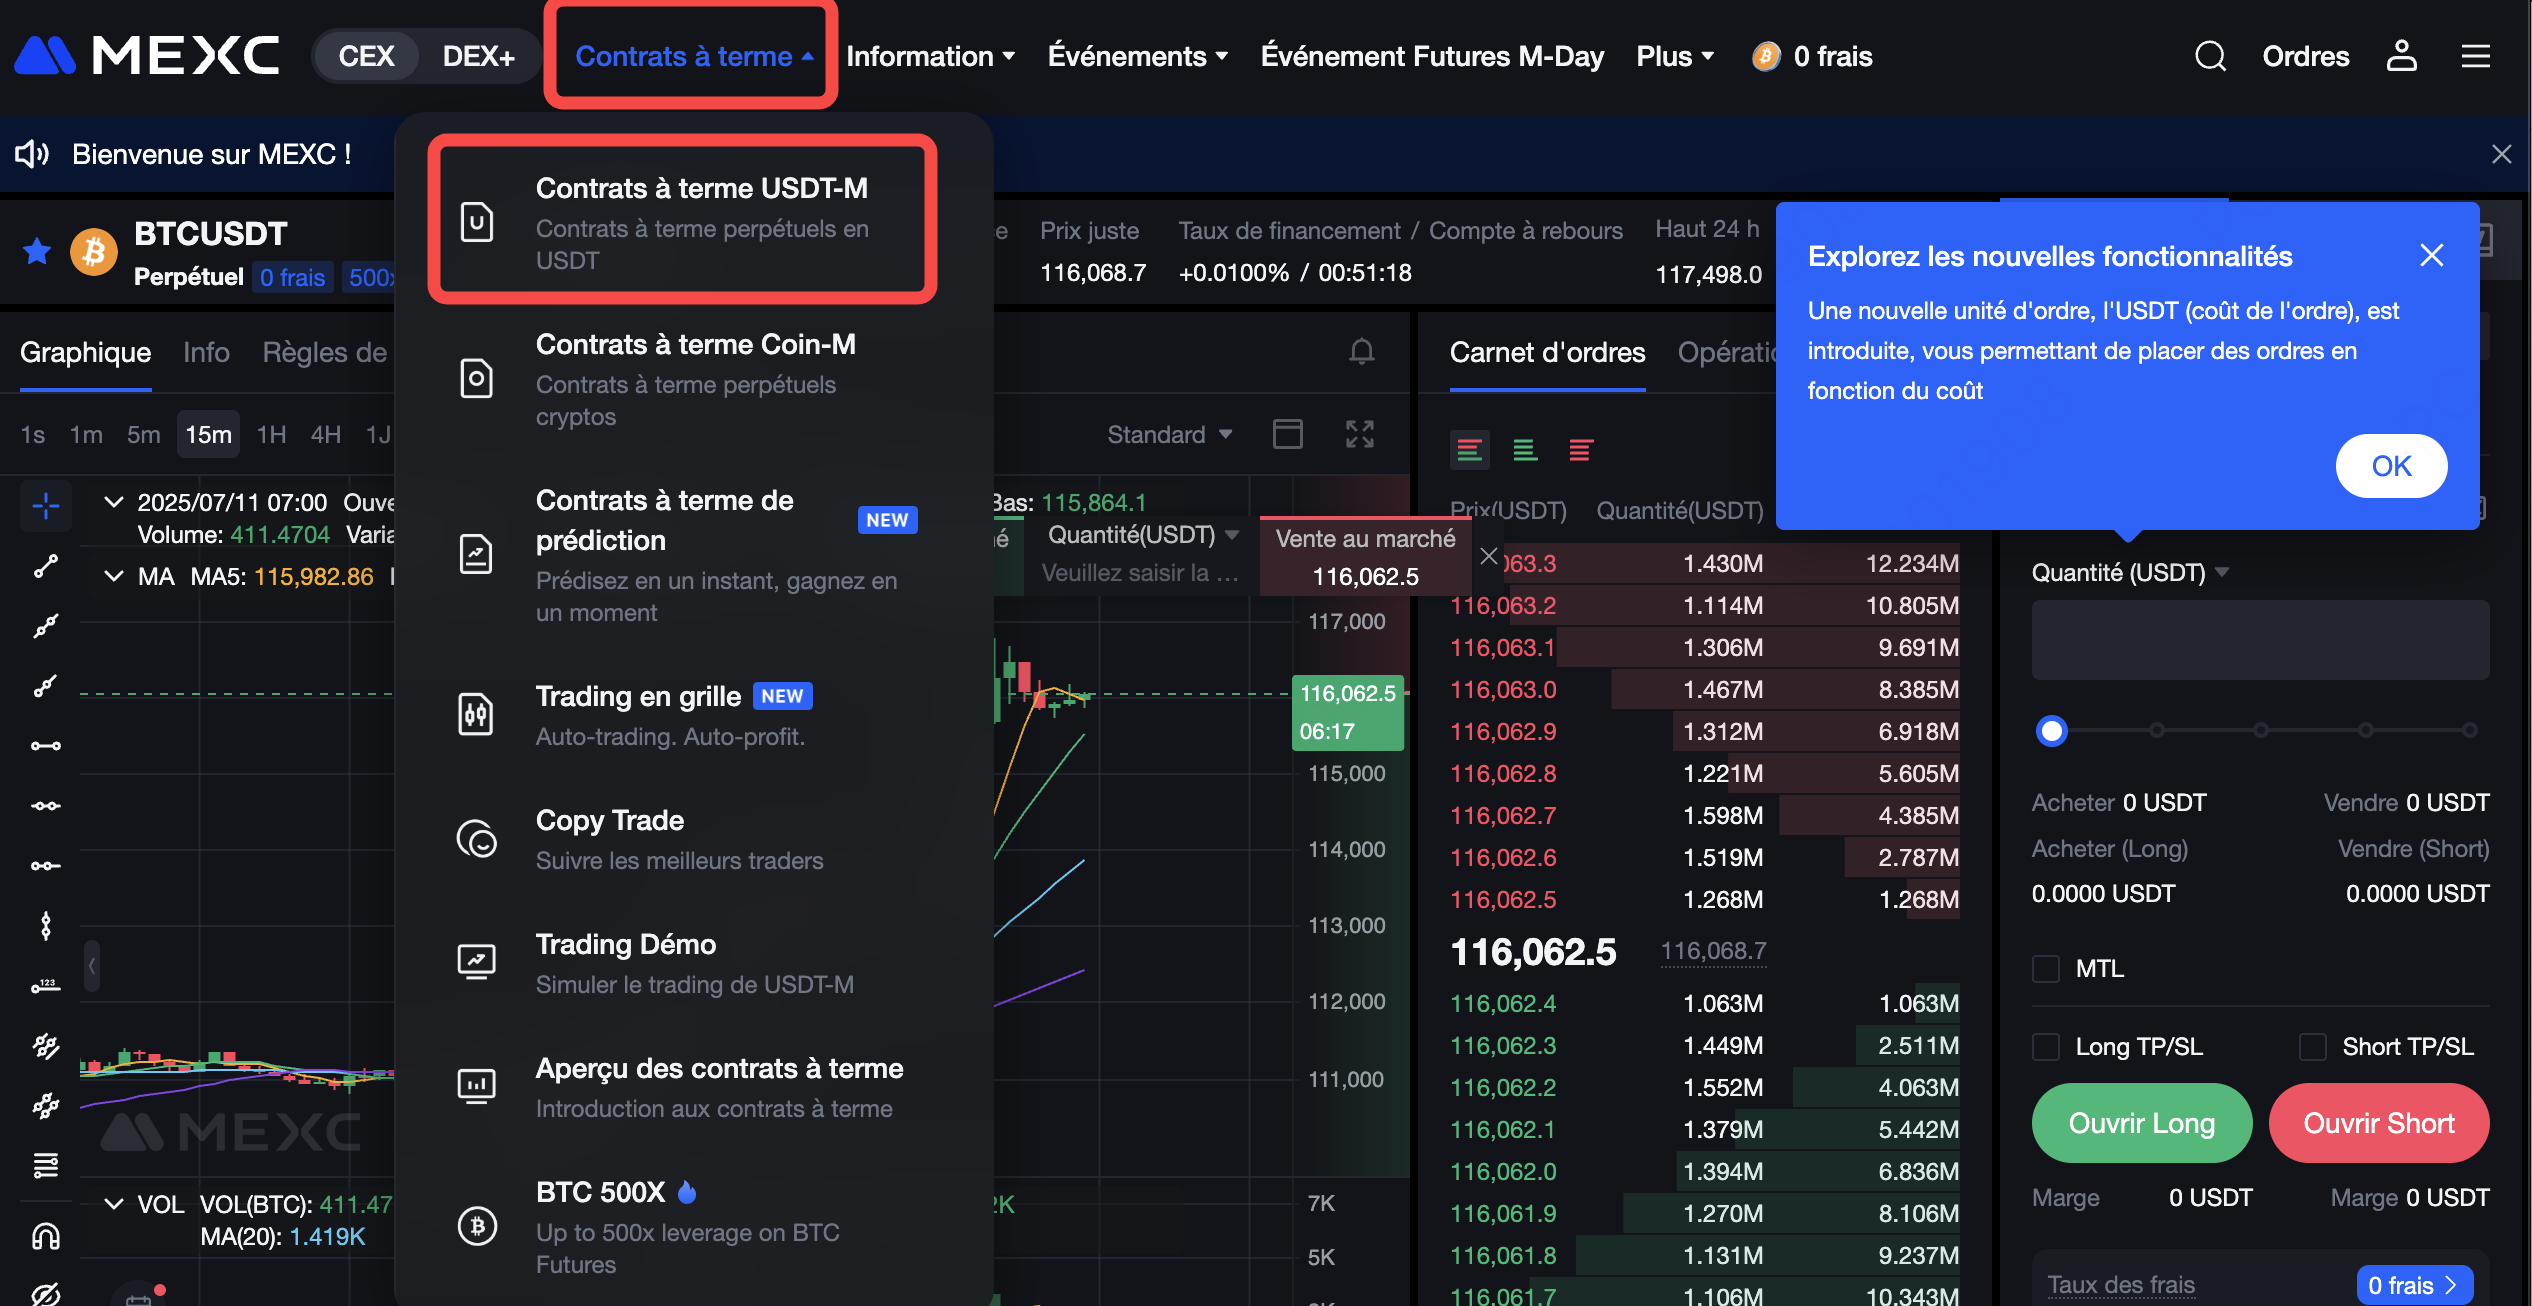Select the 4H timeframe
The width and height of the screenshot is (2532, 1306).
326,434
